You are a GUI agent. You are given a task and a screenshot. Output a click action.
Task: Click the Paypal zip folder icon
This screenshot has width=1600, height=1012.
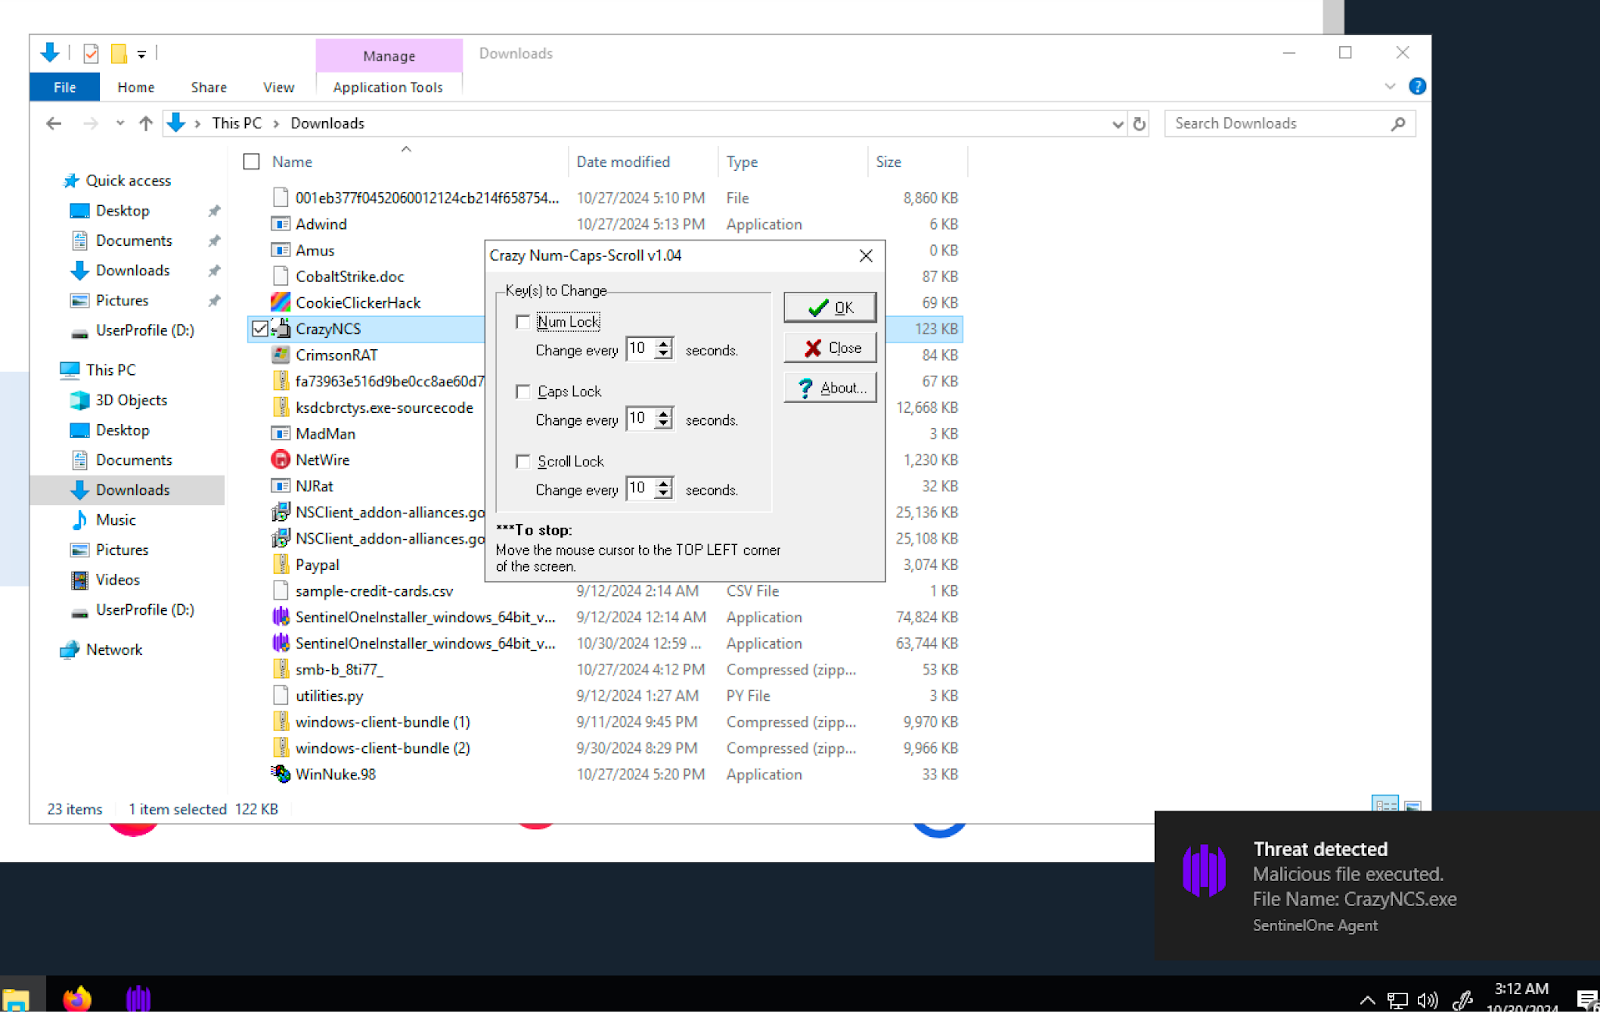point(281,565)
